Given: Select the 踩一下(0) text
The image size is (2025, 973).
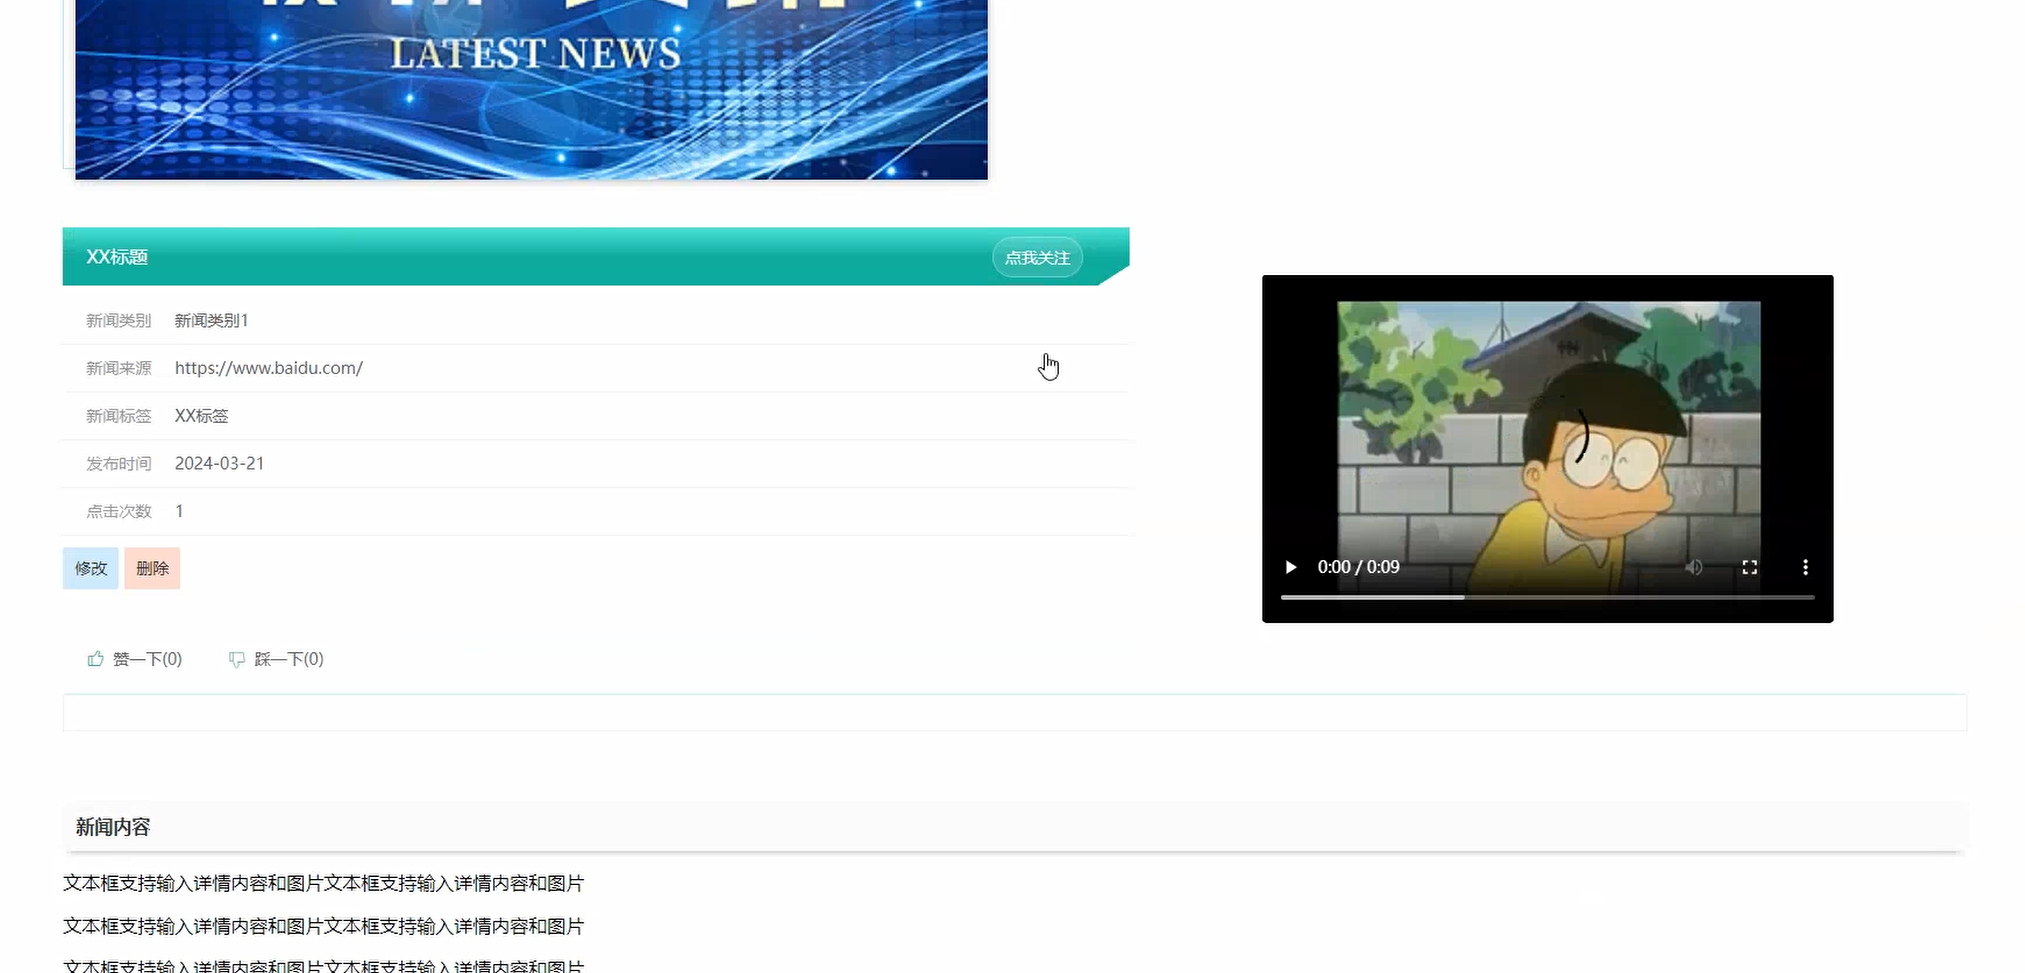Looking at the screenshot, I should tap(289, 659).
